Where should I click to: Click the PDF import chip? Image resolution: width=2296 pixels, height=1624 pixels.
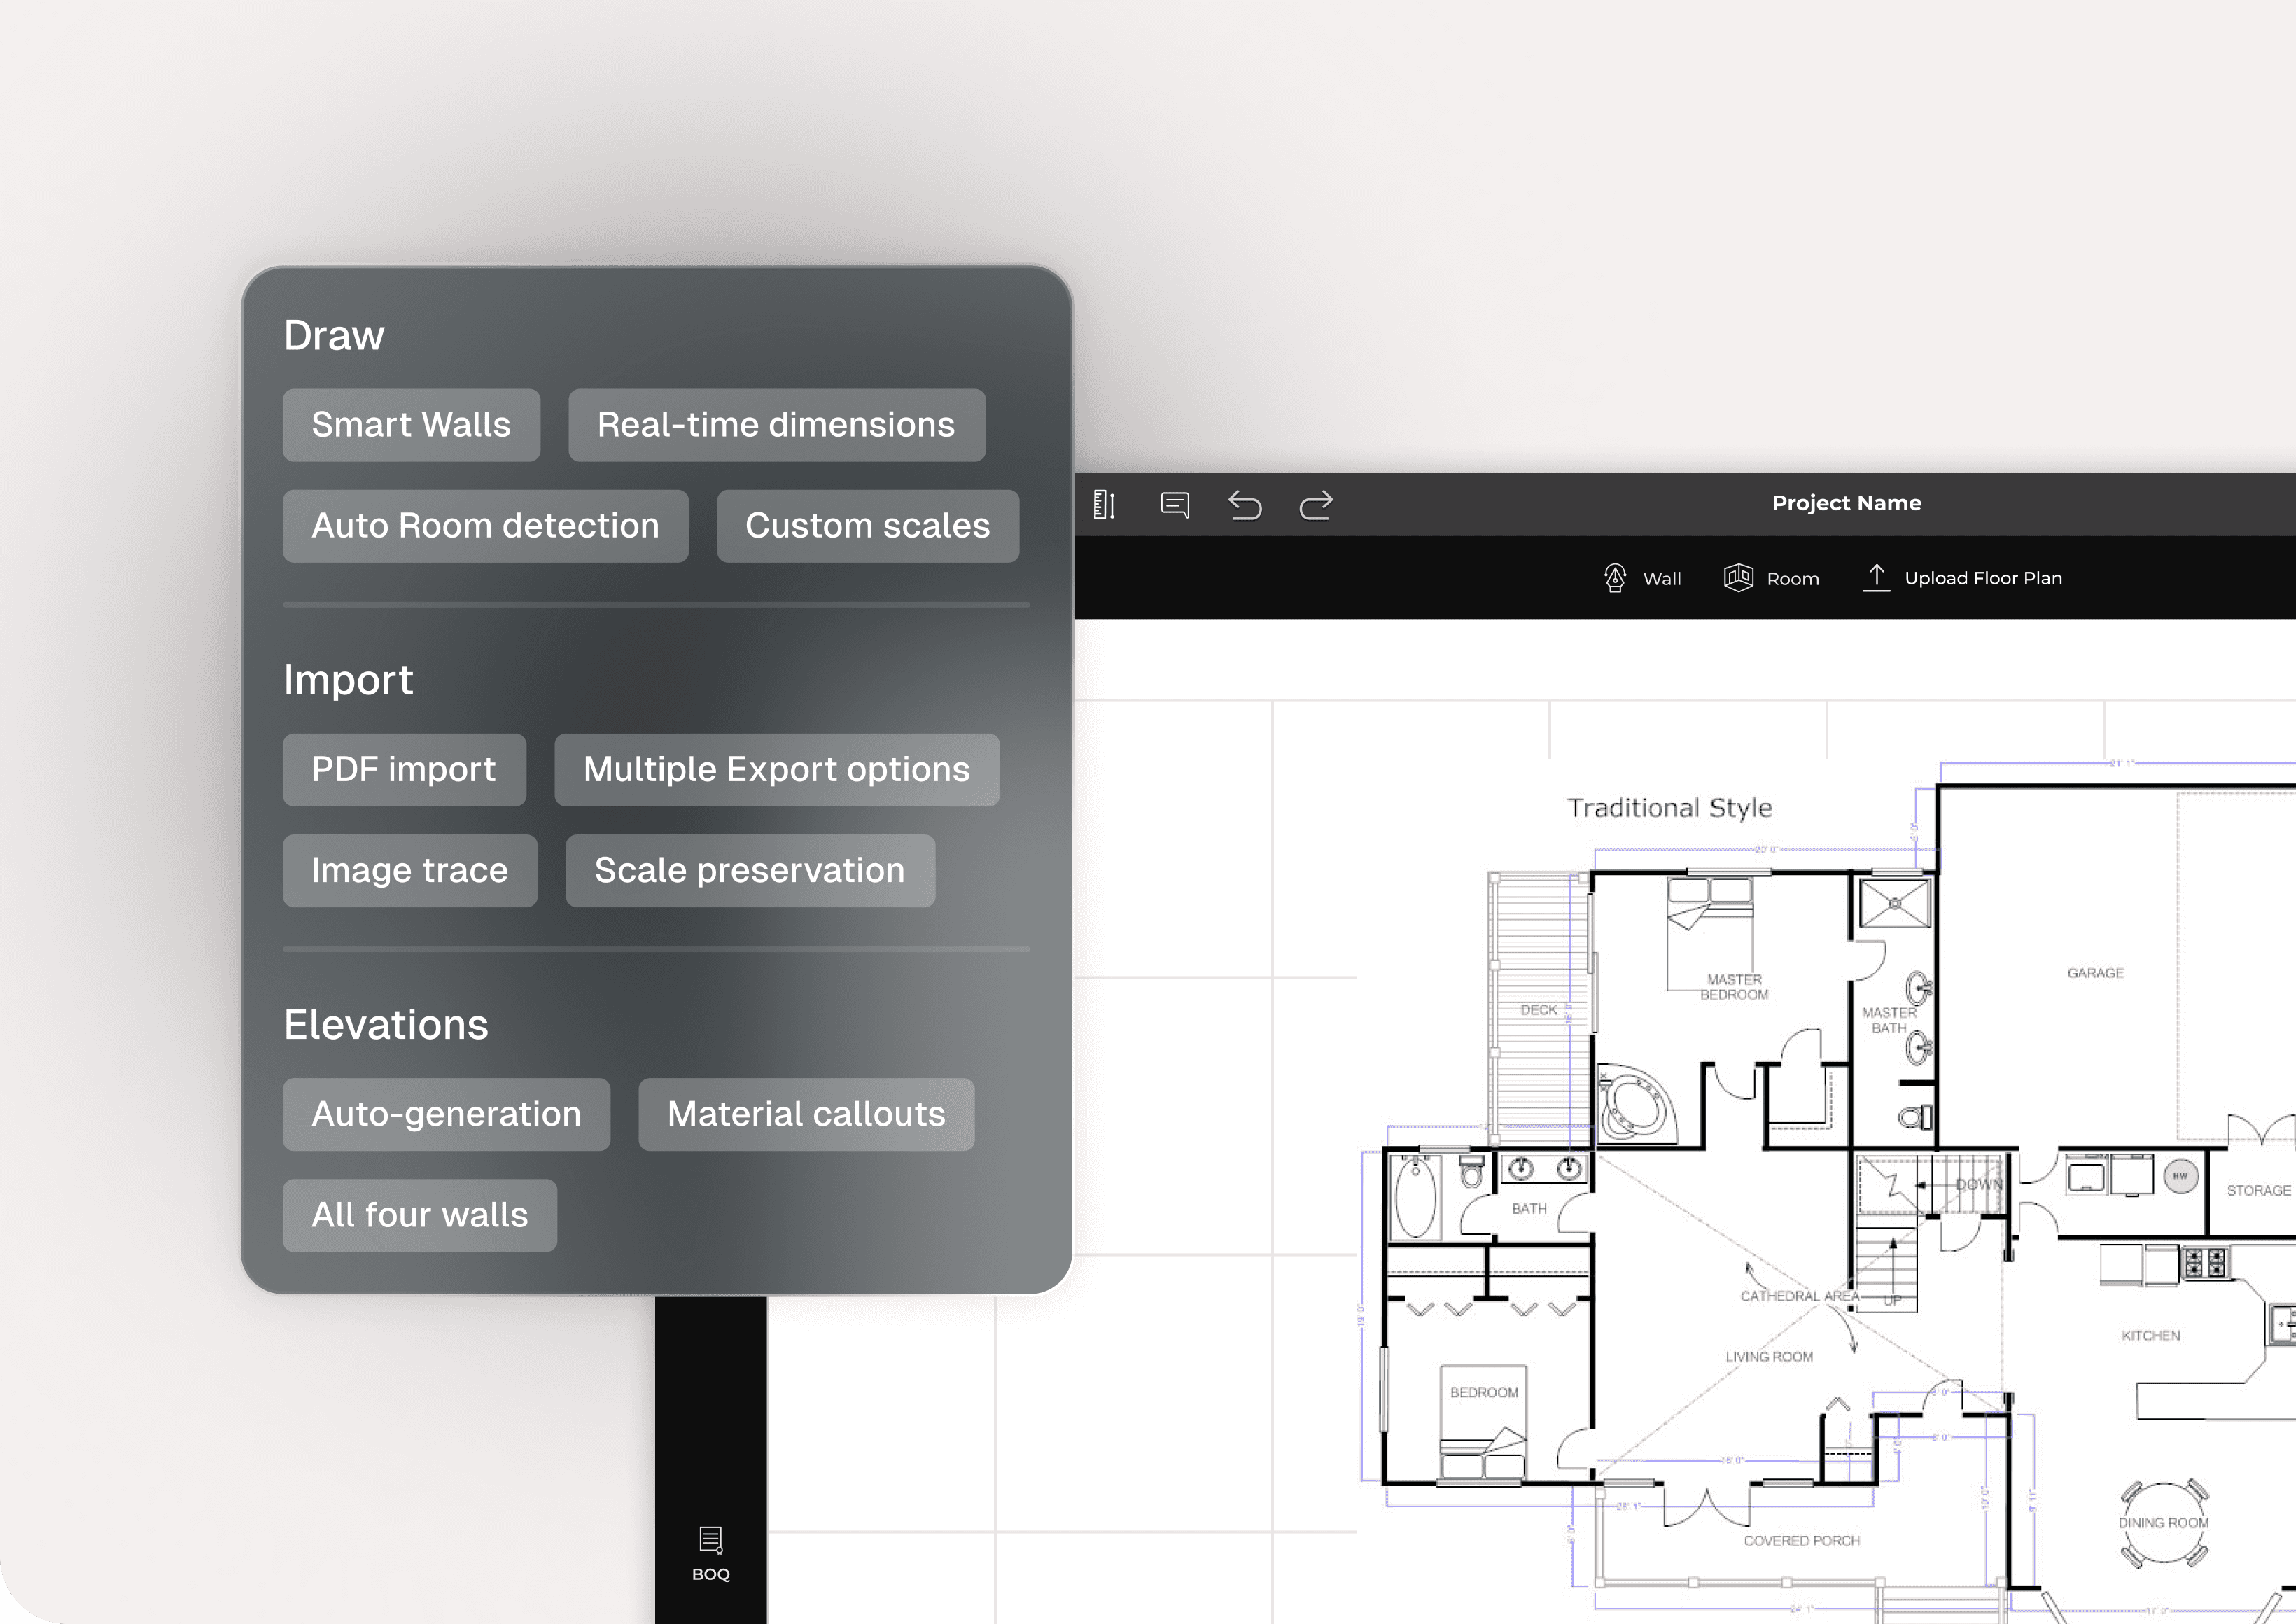tap(404, 770)
